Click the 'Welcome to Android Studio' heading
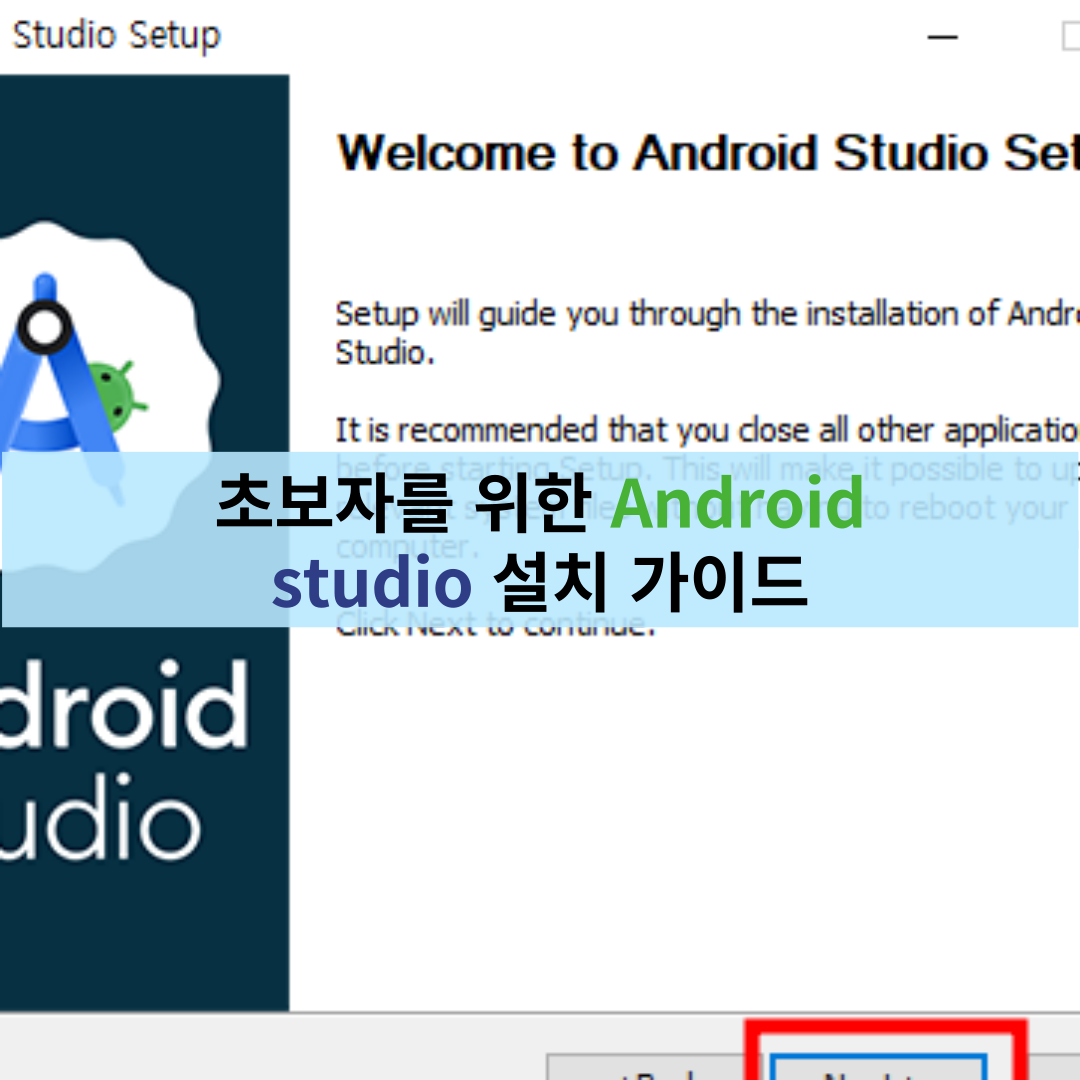 point(708,152)
